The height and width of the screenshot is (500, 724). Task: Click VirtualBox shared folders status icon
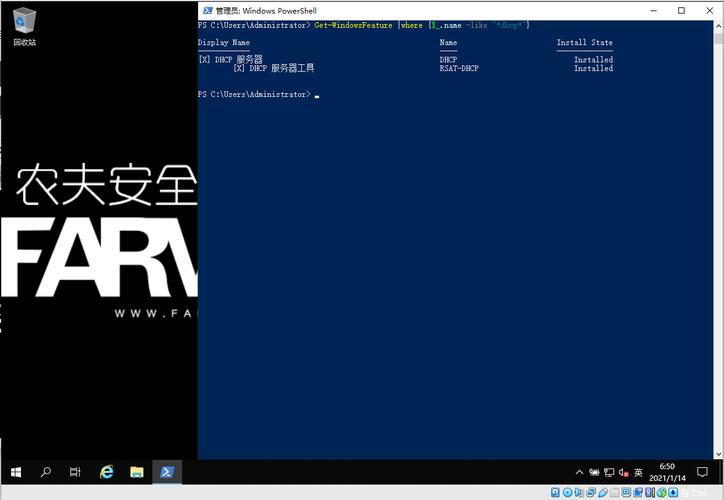pos(615,492)
